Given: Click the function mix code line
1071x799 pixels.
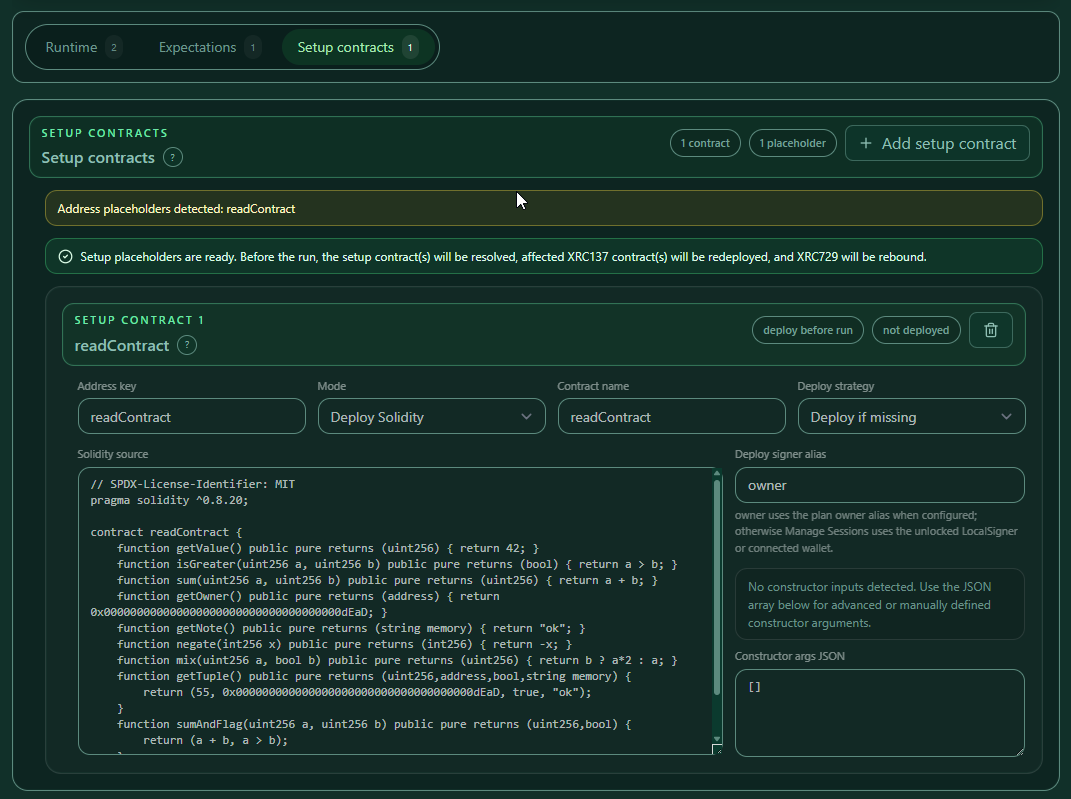Looking at the screenshot, I should coord(397,660).
